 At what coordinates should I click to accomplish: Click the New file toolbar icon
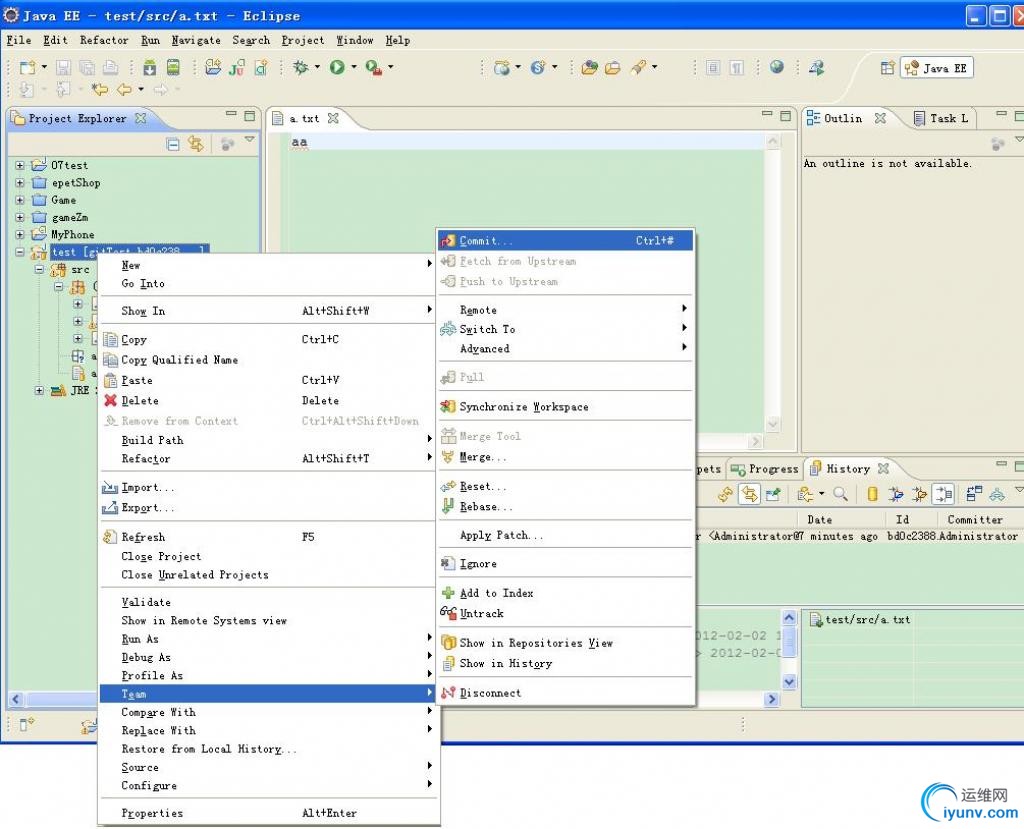click(27, 67)
